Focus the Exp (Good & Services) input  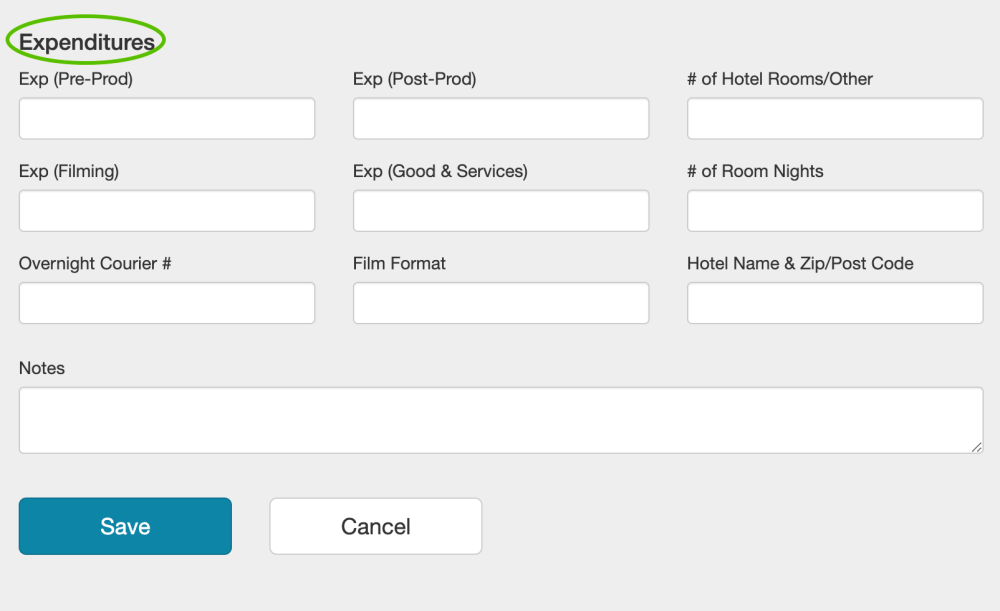(501, 211)
